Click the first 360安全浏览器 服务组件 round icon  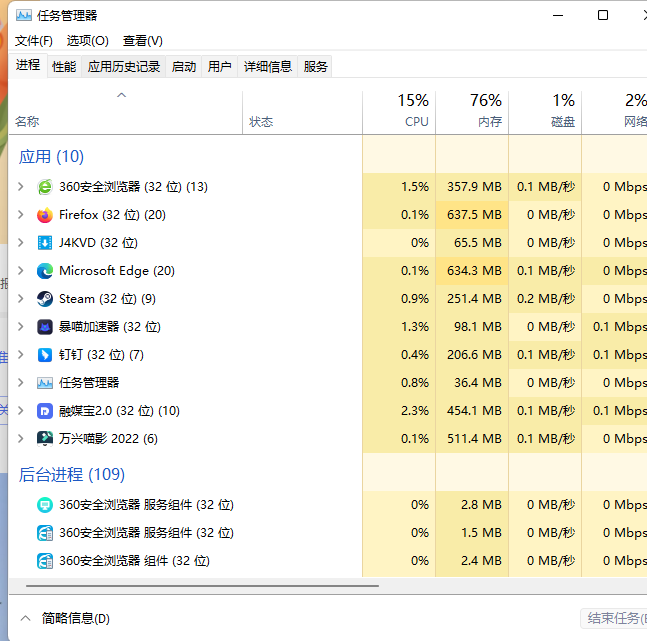tap(45, 505)
